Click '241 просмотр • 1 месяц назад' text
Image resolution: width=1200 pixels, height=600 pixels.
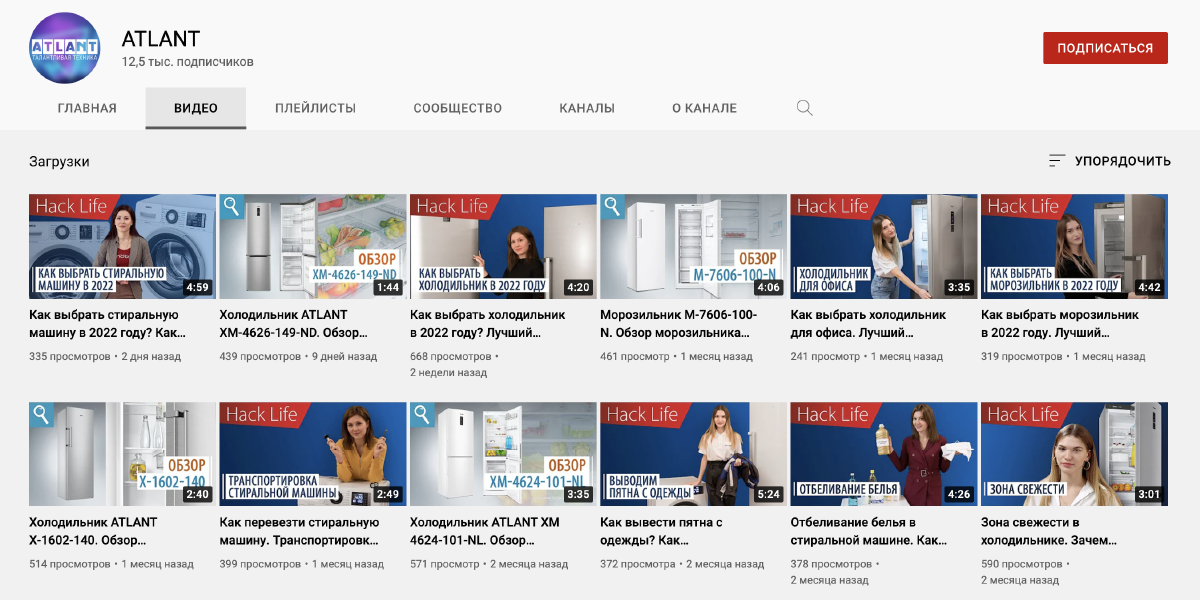coord(867,356)
